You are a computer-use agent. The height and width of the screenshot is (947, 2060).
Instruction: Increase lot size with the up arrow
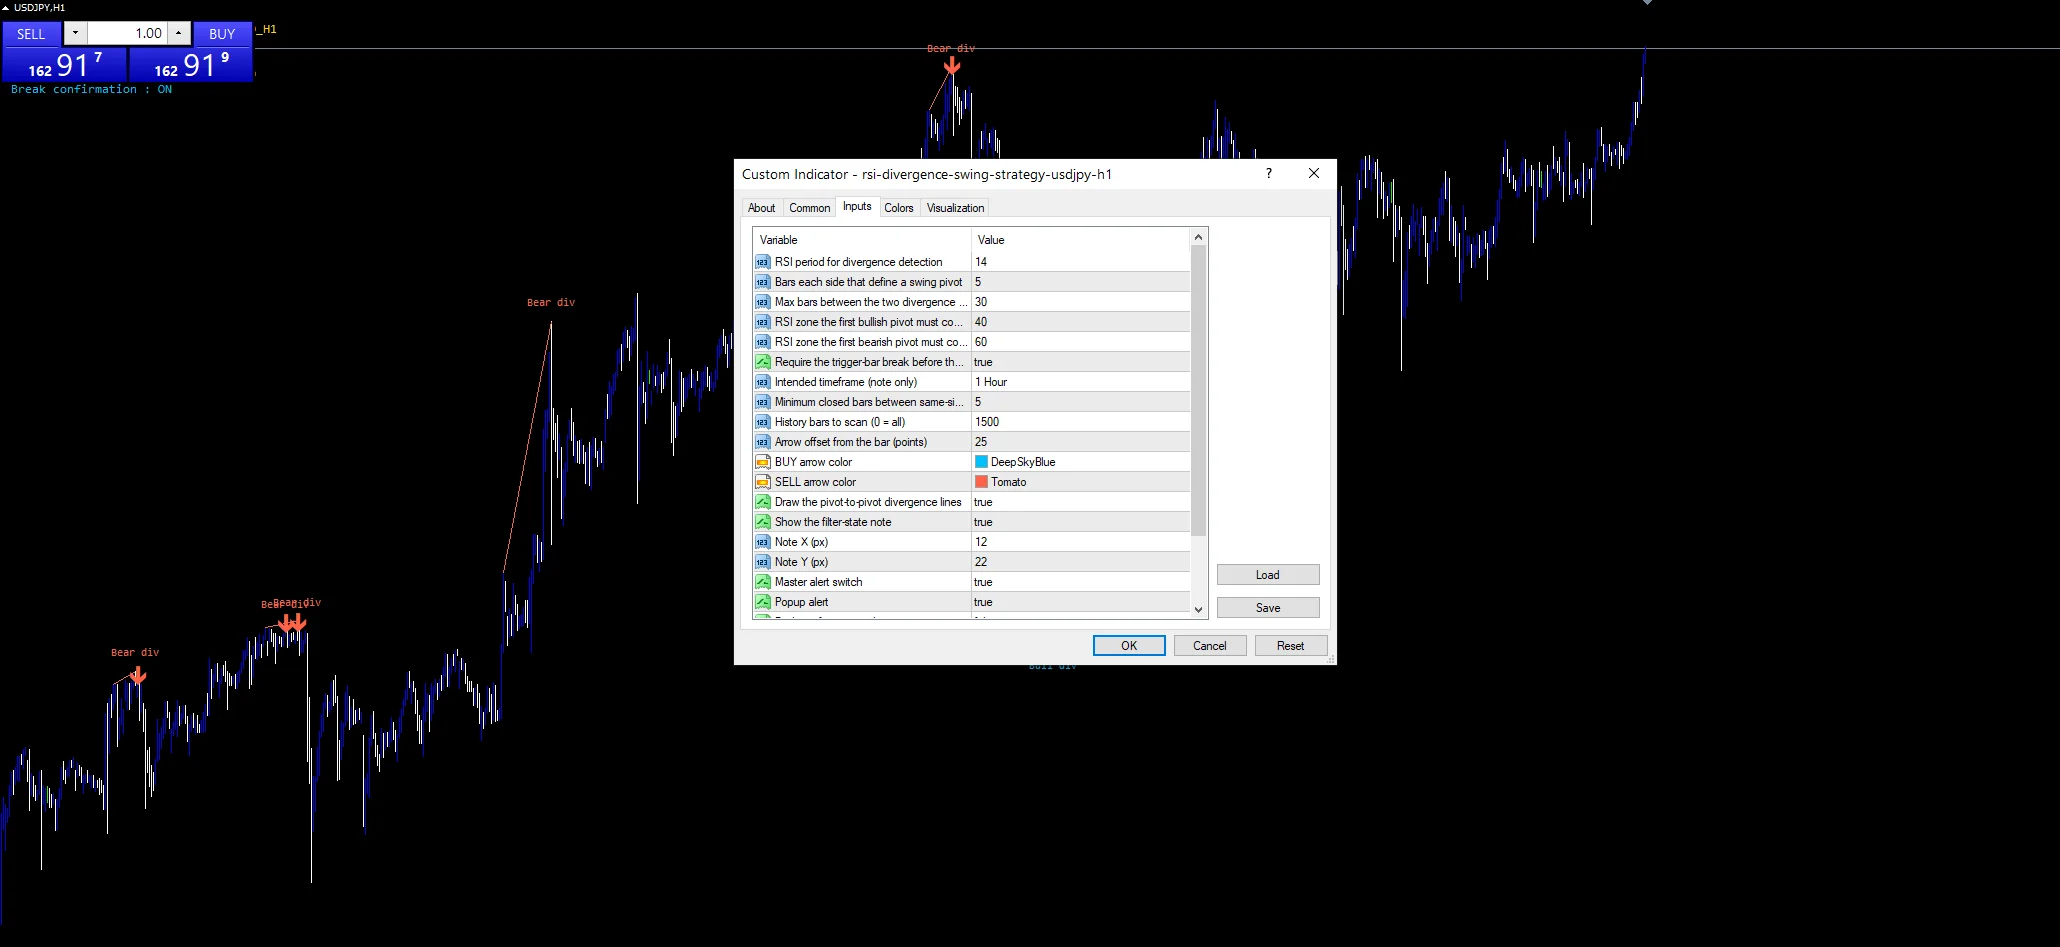pyautogui.click(x=178, y=33)
